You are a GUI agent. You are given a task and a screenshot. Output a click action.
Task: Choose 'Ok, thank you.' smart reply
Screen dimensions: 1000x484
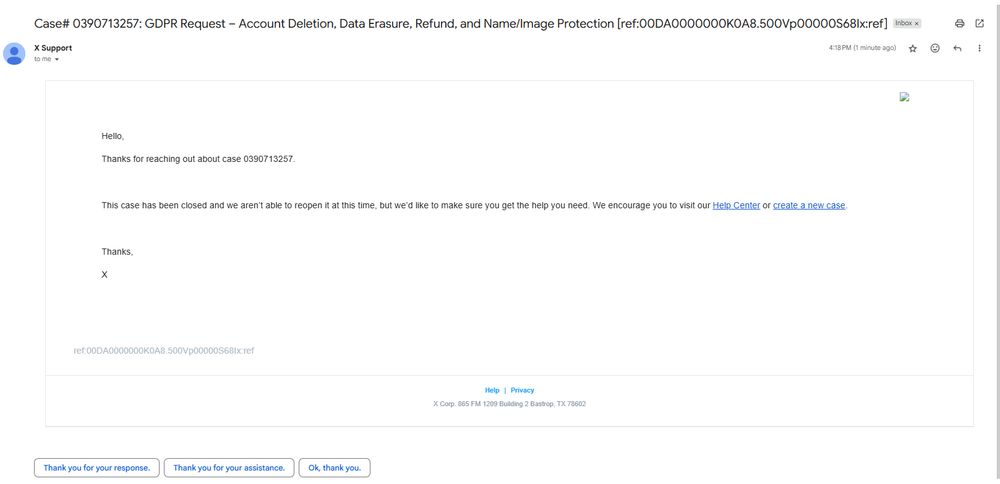(x=335, y=467)
